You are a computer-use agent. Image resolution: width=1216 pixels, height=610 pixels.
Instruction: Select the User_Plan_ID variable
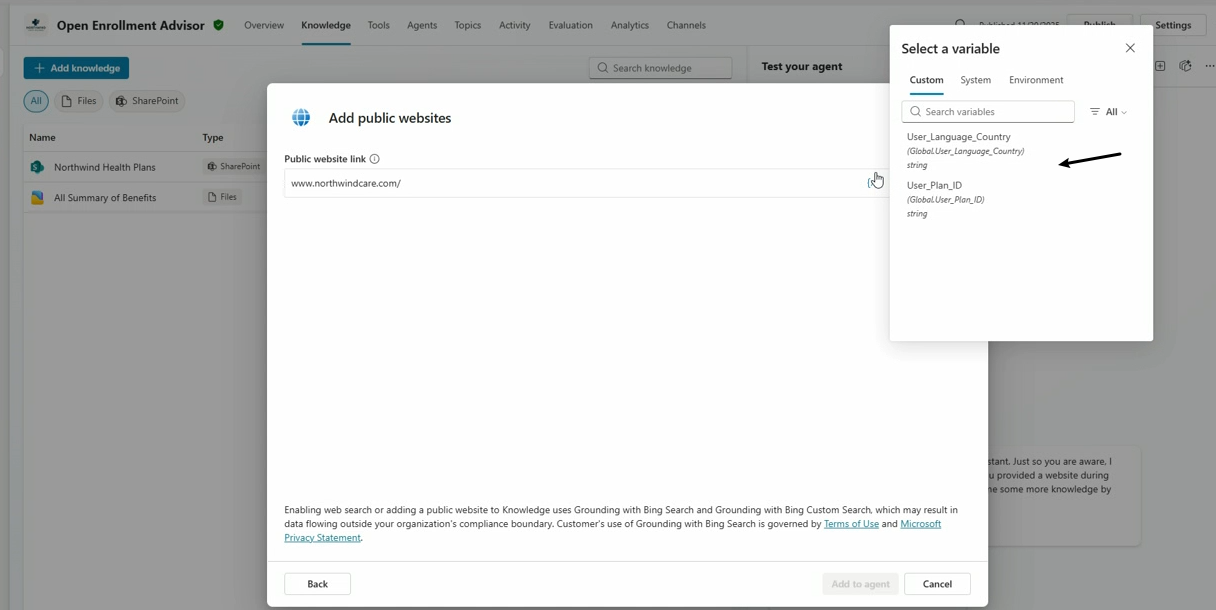(x=945, y=199)
